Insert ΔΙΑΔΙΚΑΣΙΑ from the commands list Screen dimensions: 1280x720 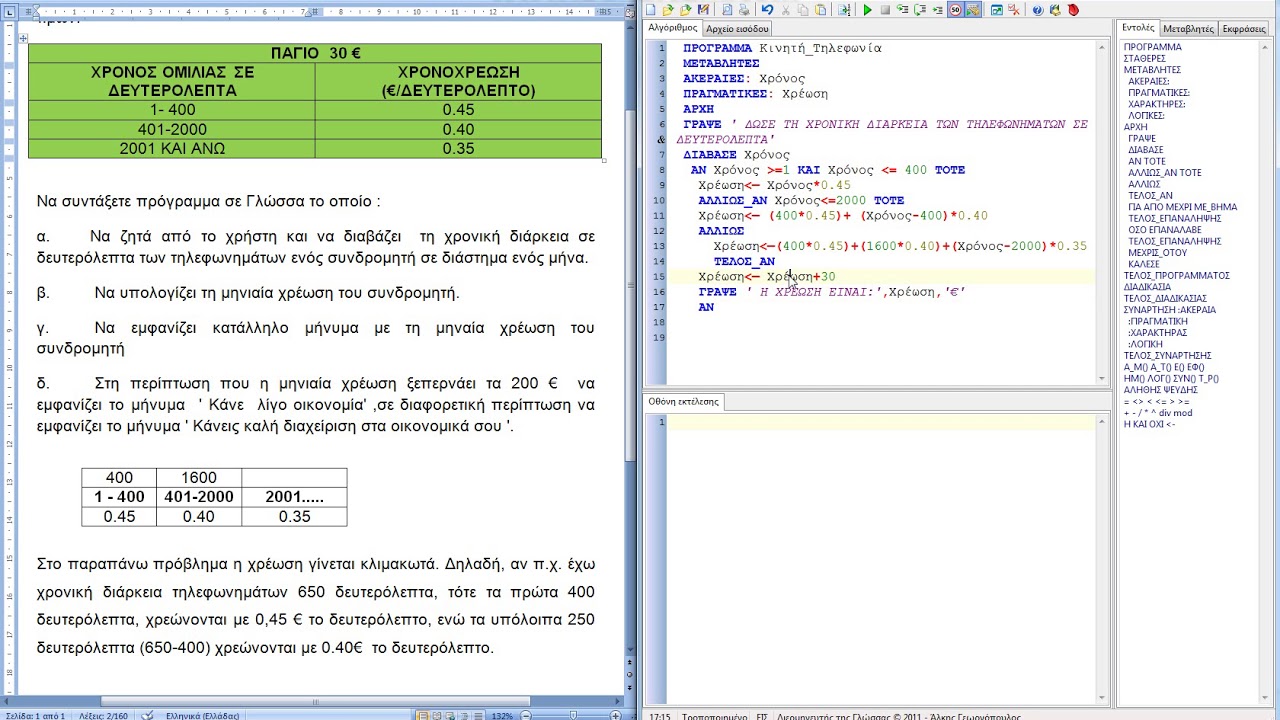pos(1147,287)
